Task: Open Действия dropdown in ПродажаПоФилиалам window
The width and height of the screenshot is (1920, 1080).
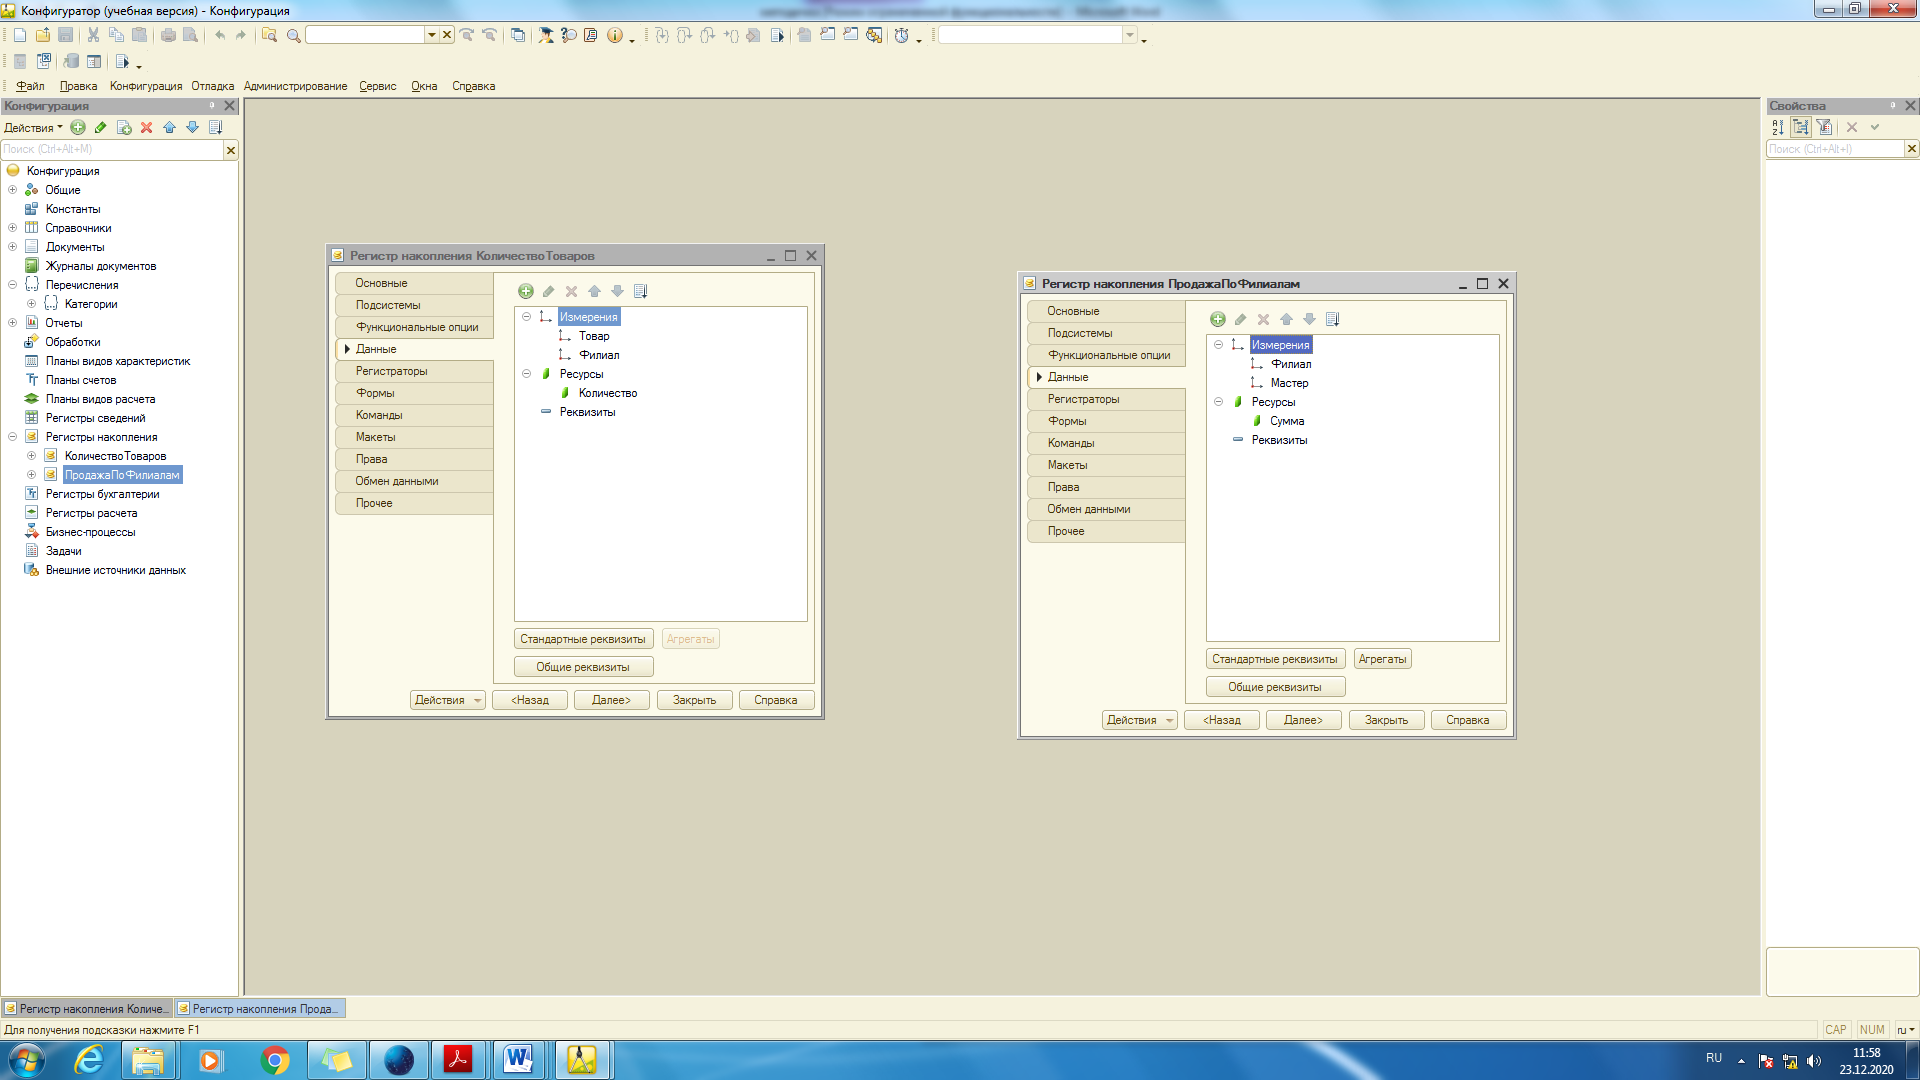Action: pos(1140,720)
